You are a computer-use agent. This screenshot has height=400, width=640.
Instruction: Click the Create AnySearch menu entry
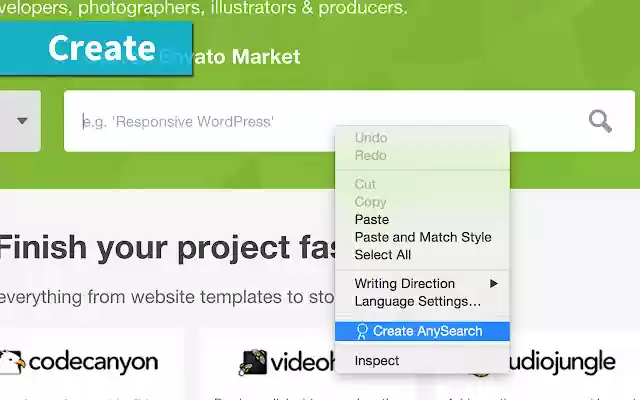pyautogui.click(x=422, y=331)
